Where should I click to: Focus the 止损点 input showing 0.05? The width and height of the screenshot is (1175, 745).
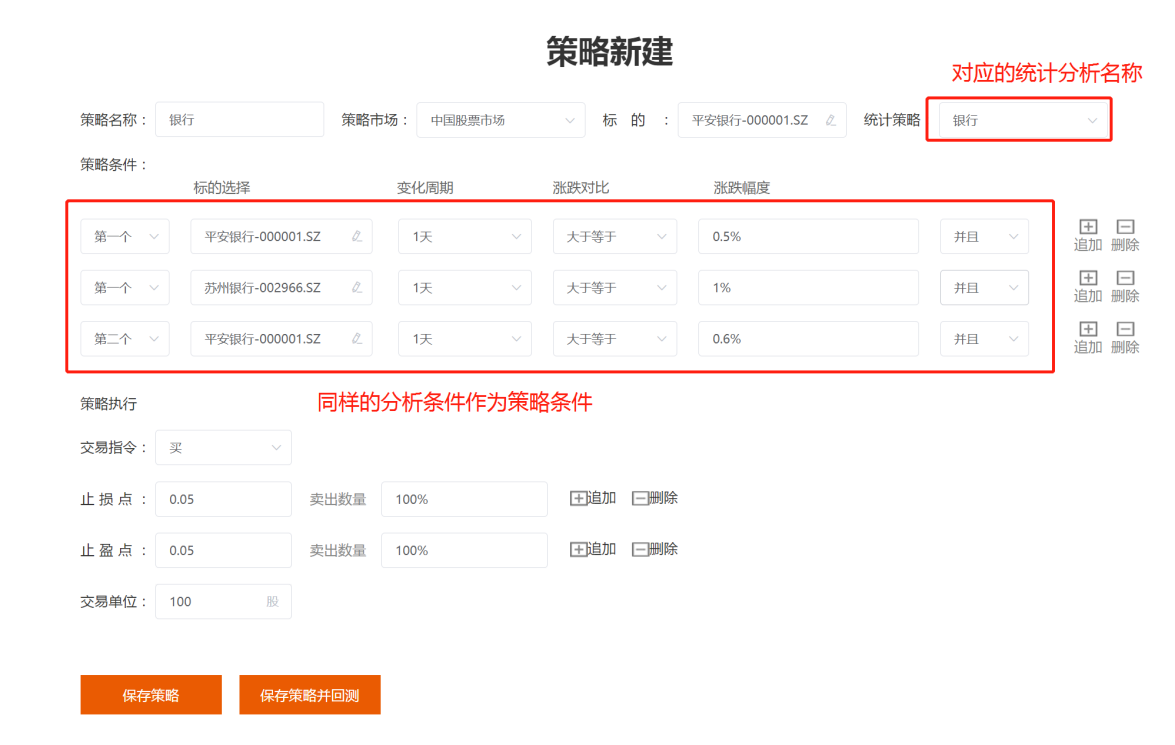click(x=223, y=499)
